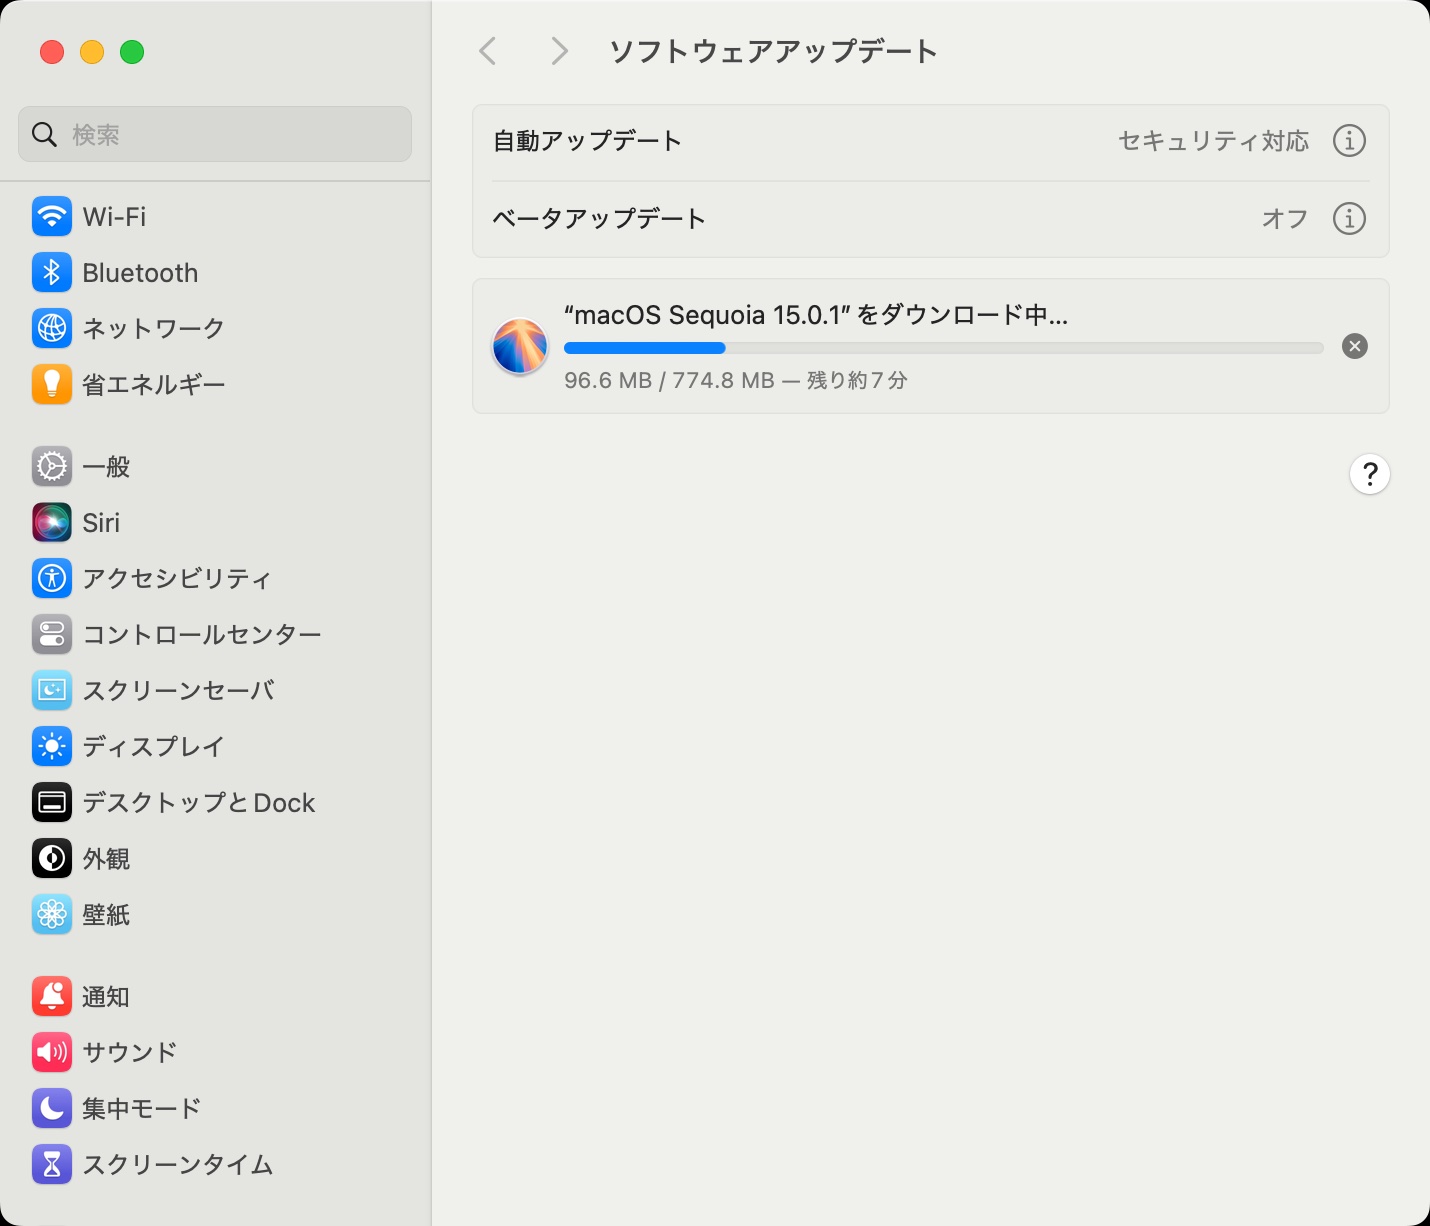Image resolution: width=1430 pixels, height=1226 pixels.
Task: Click the セキュリティ対応 value text
Action: (1213, 141)
